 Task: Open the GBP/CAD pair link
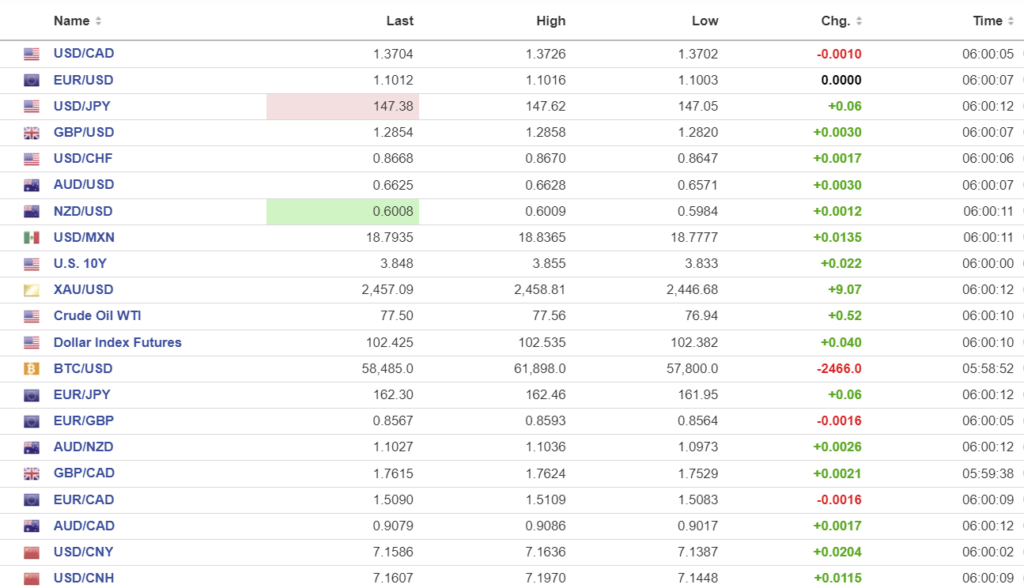click(84, 473)
